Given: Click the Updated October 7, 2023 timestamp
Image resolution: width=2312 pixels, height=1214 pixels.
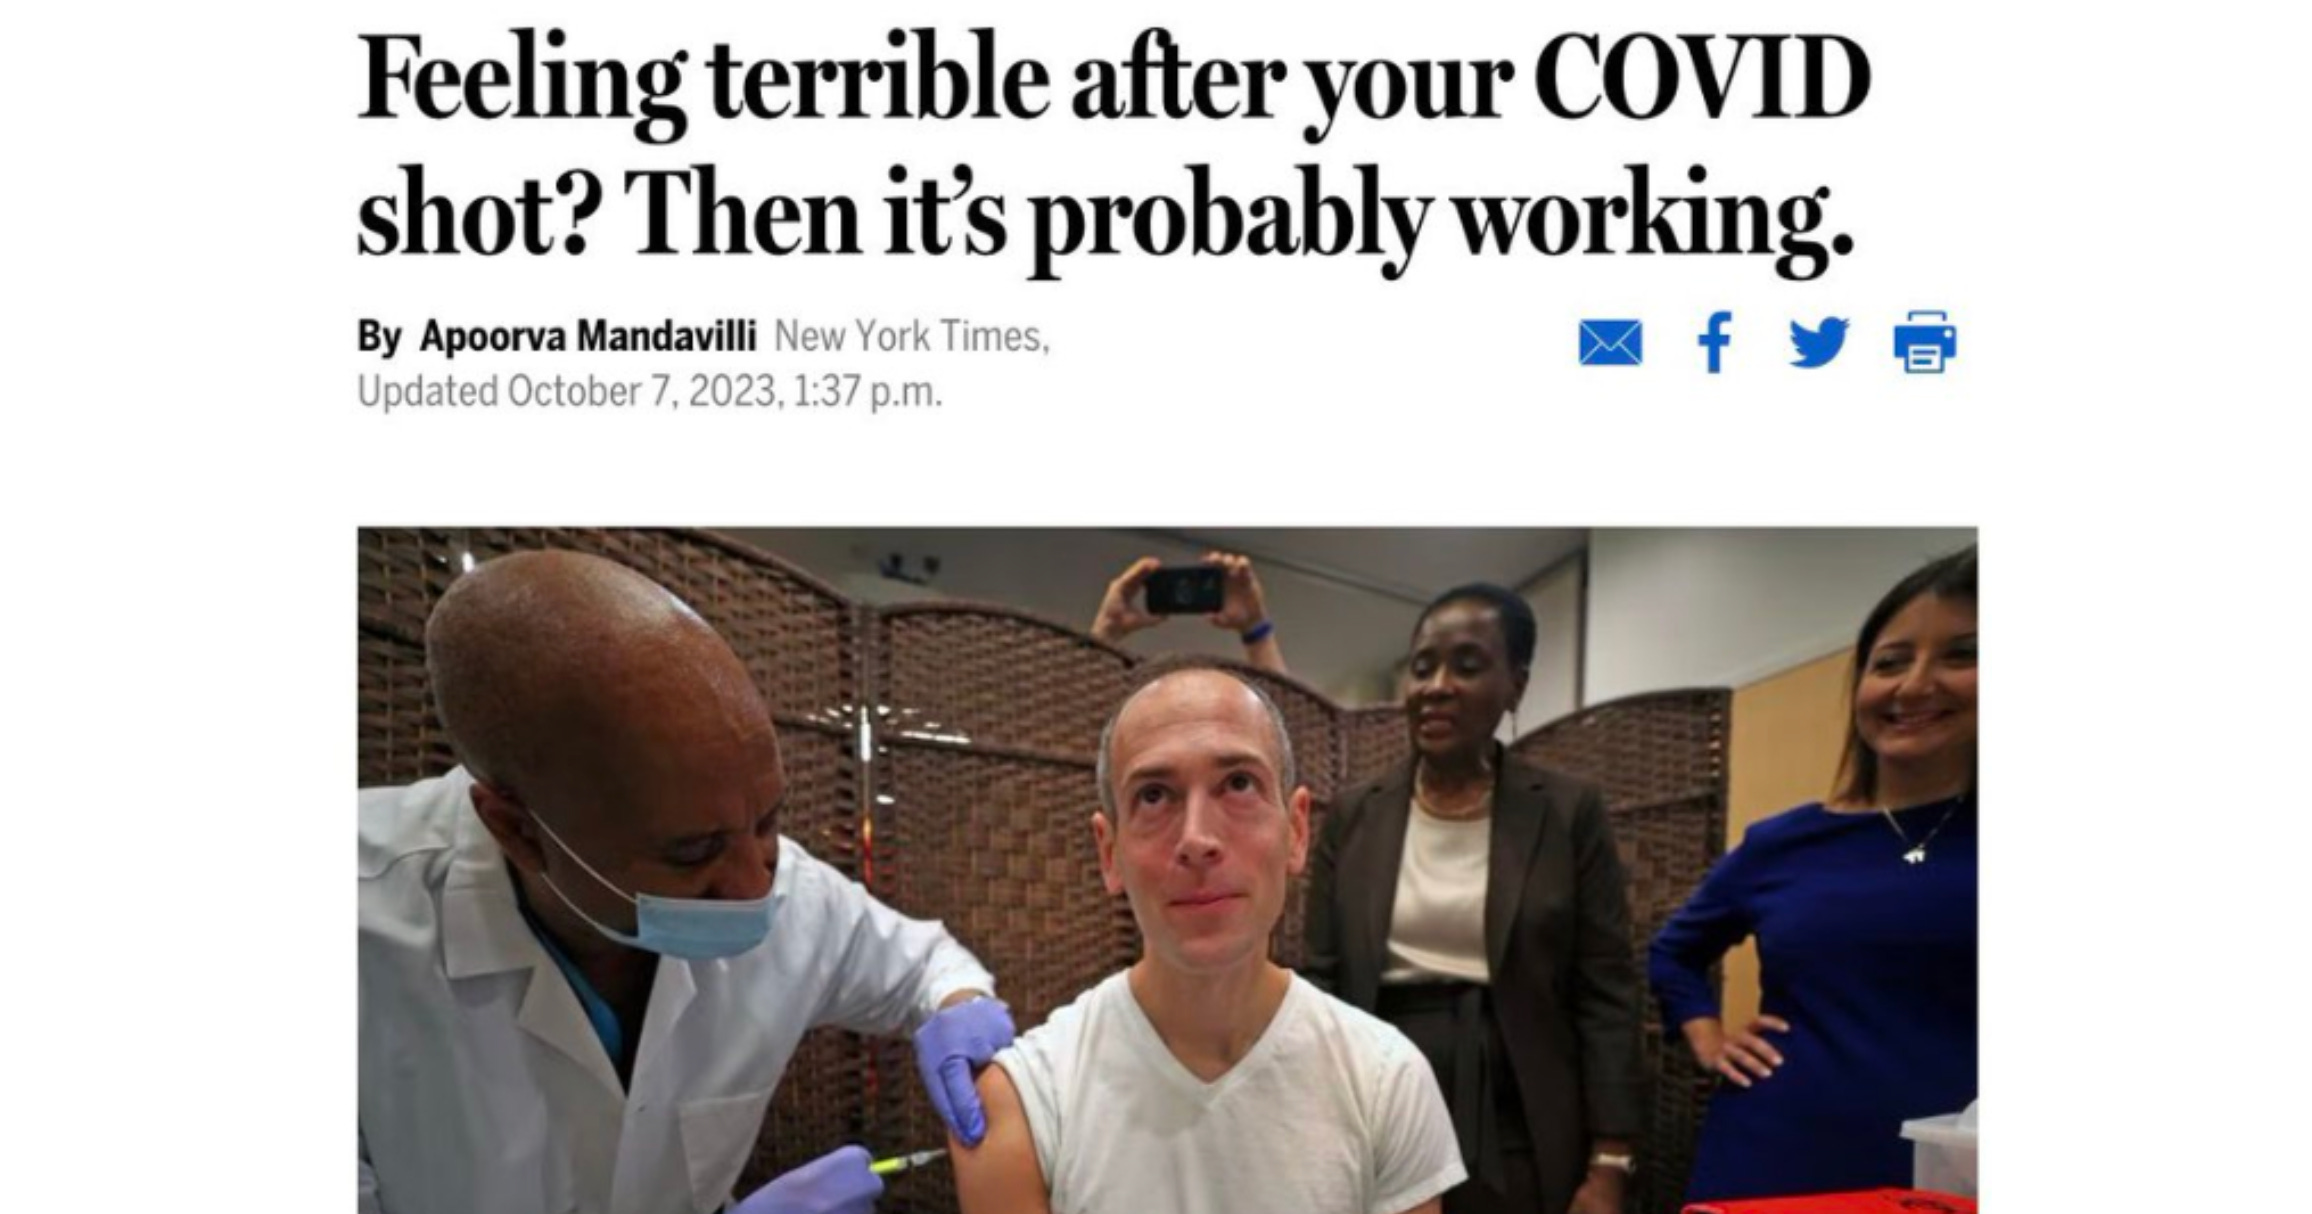Looking at the screenshot, I should (650, 391).
